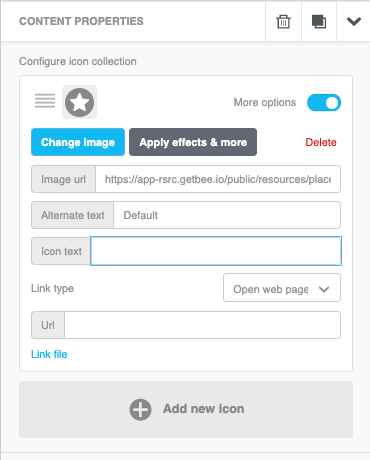Click the red Delete link
The height and width of the screenshot is (460, 370).
[321, 142]
